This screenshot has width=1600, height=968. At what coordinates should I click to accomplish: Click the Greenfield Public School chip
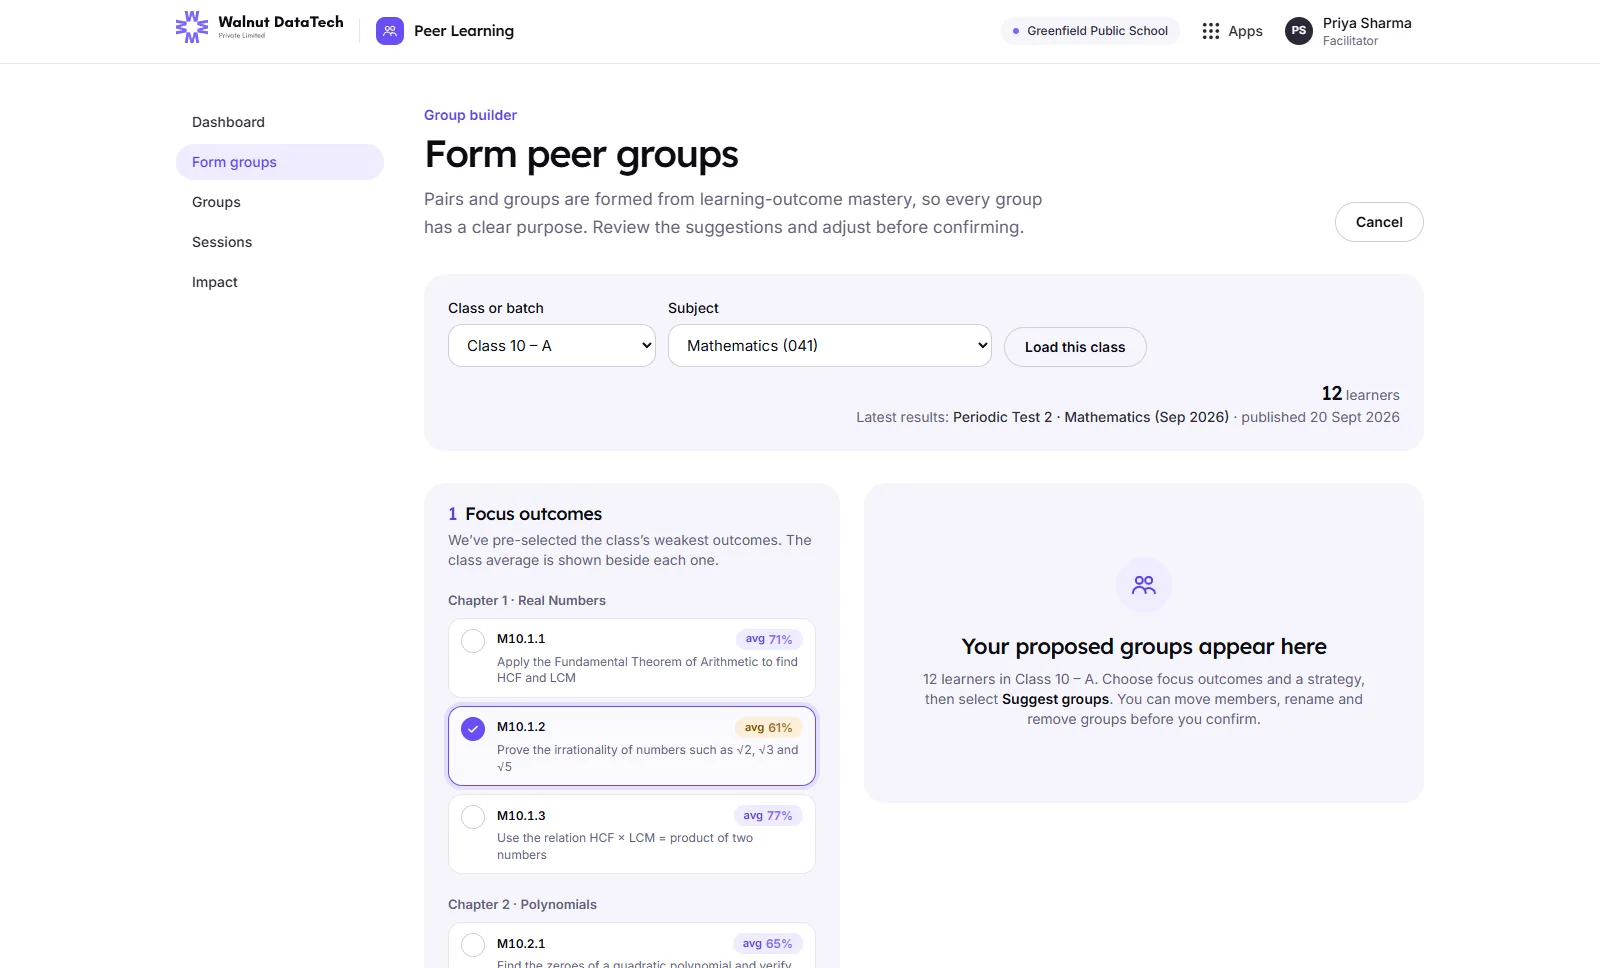coord(1090,31)
